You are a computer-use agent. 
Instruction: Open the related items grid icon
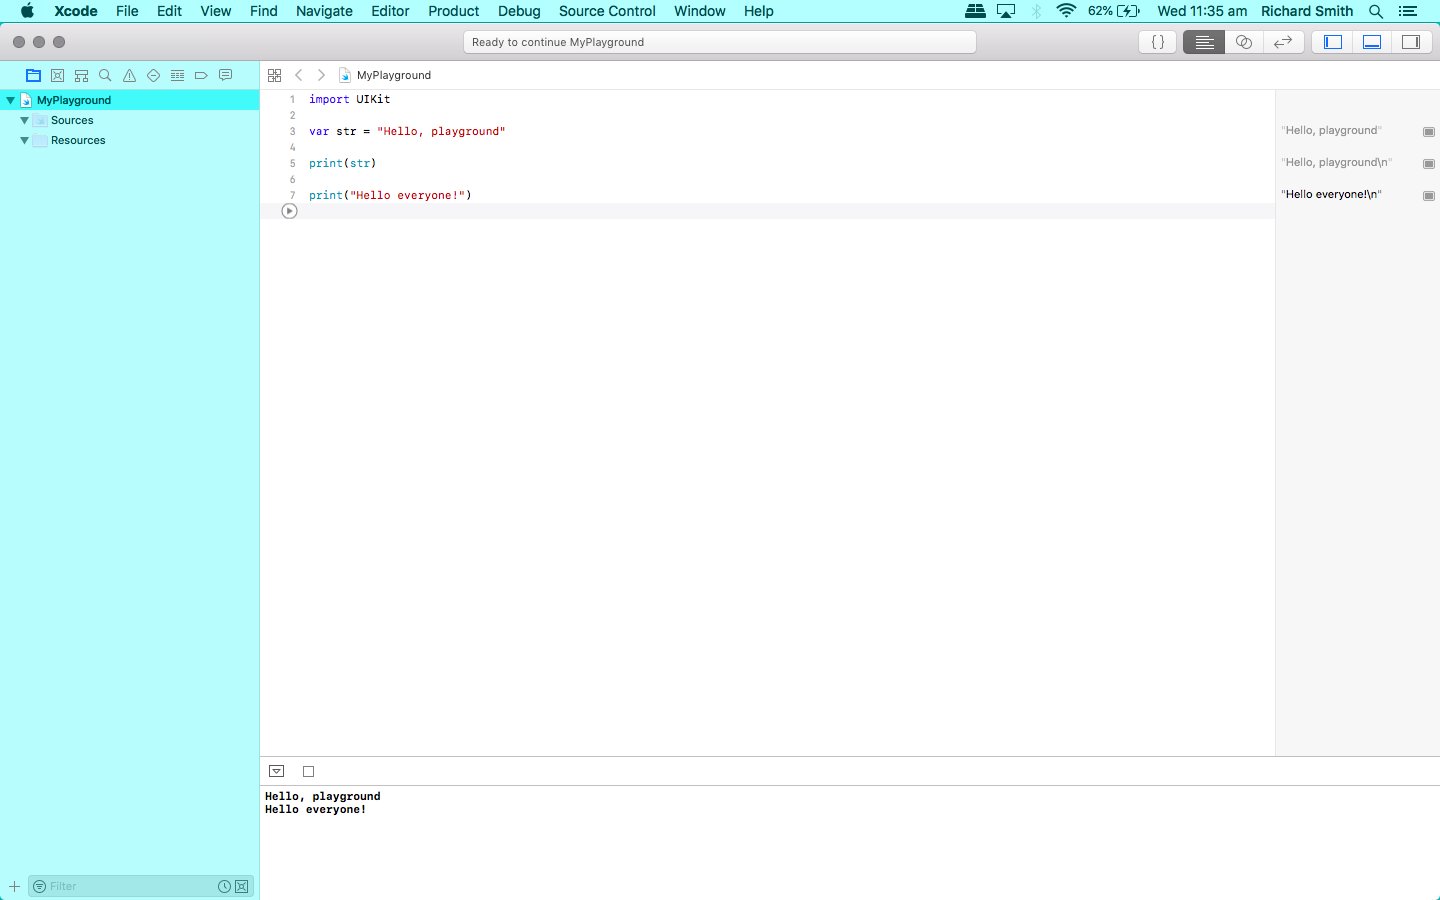274,75
